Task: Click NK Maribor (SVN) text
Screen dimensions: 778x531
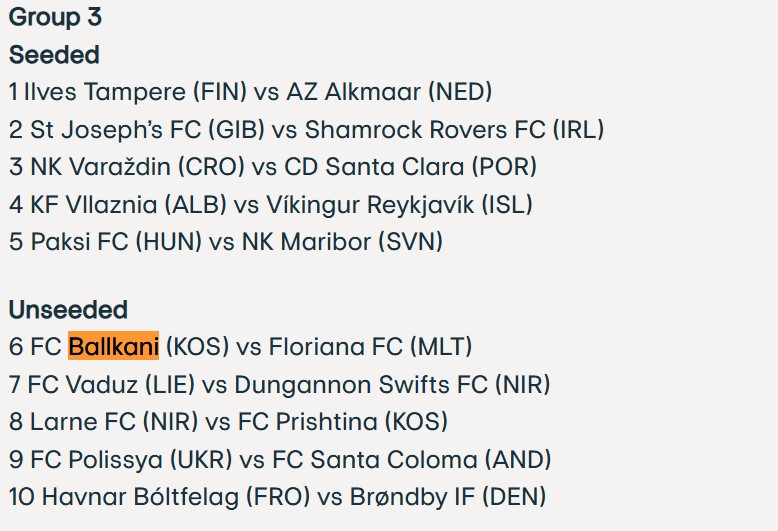Action: point(342,242)
